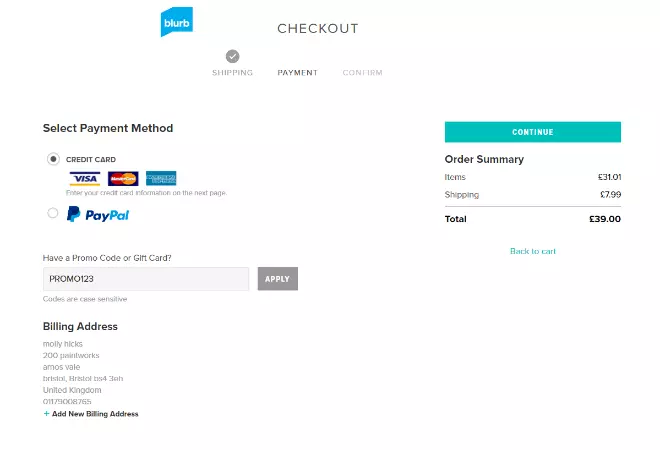Screen dimensions: 660x450
Task: Click the Credit Card label text
Action: [x=91, y=159]
